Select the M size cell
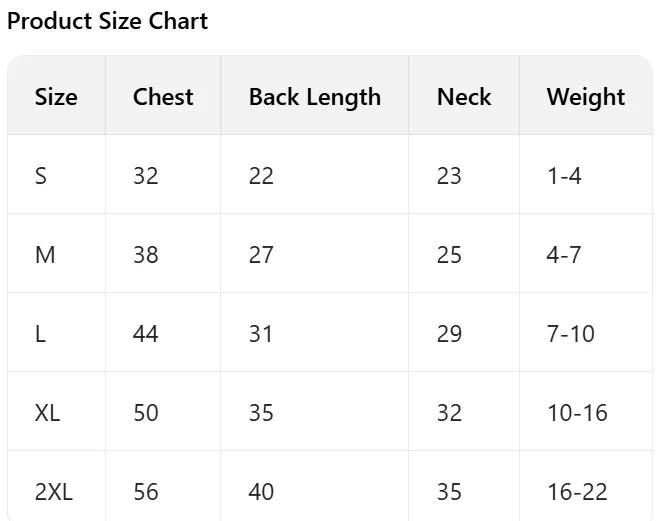672x521 pixels. 45,255
